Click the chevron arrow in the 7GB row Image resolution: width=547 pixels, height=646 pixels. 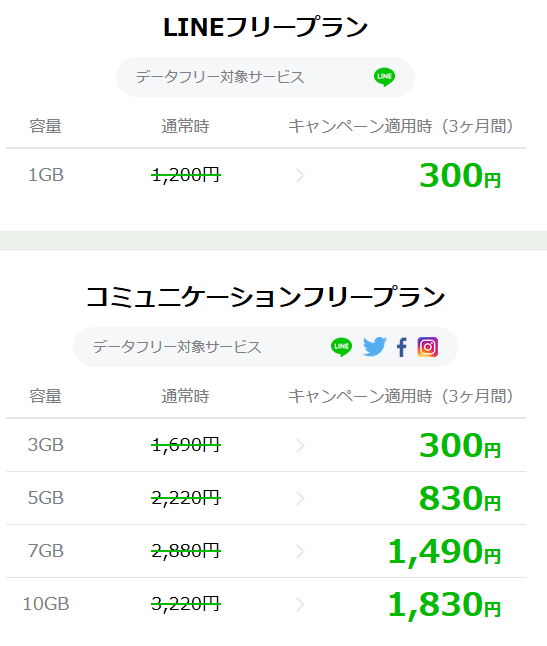300,551
